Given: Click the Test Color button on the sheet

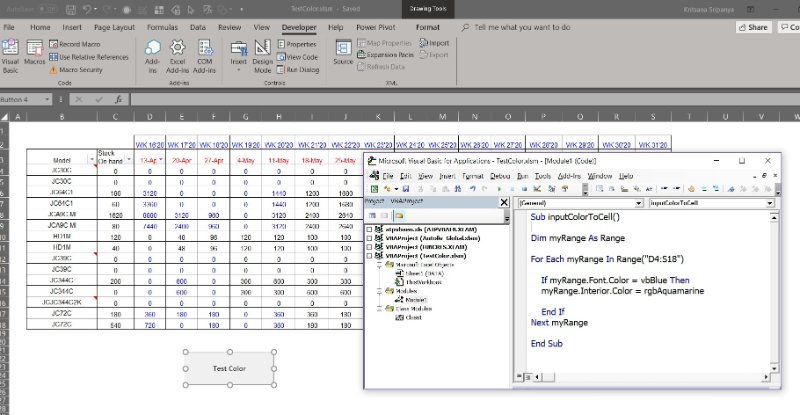Looking at the screenshot, I should coord(229,368).
